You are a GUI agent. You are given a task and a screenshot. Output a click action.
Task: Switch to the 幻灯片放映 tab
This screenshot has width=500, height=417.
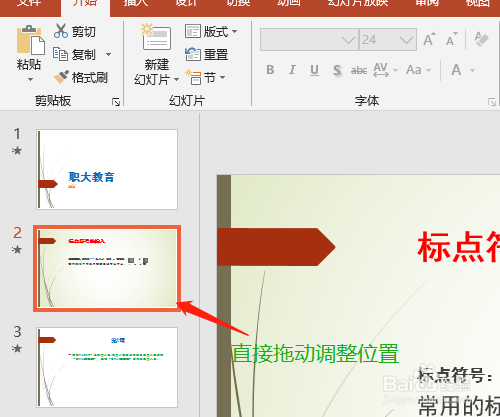pyautogui.click(x=358, y=3)
